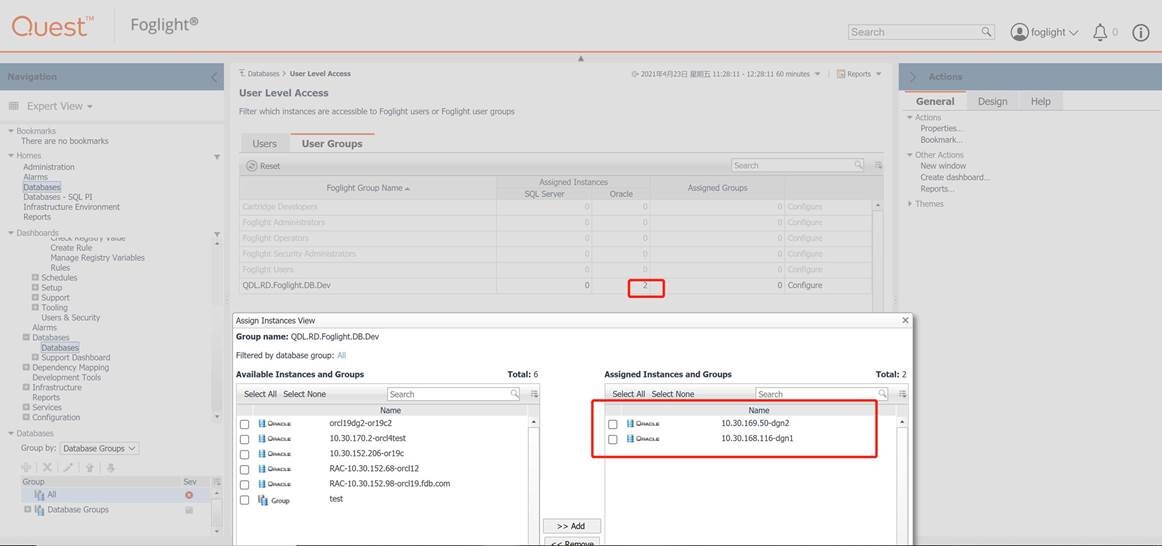Viewport: 1162px width, 546px height.
Task: Check the orcl19dg2-or19c2 instance checkbox
Action: pos(245,425)
